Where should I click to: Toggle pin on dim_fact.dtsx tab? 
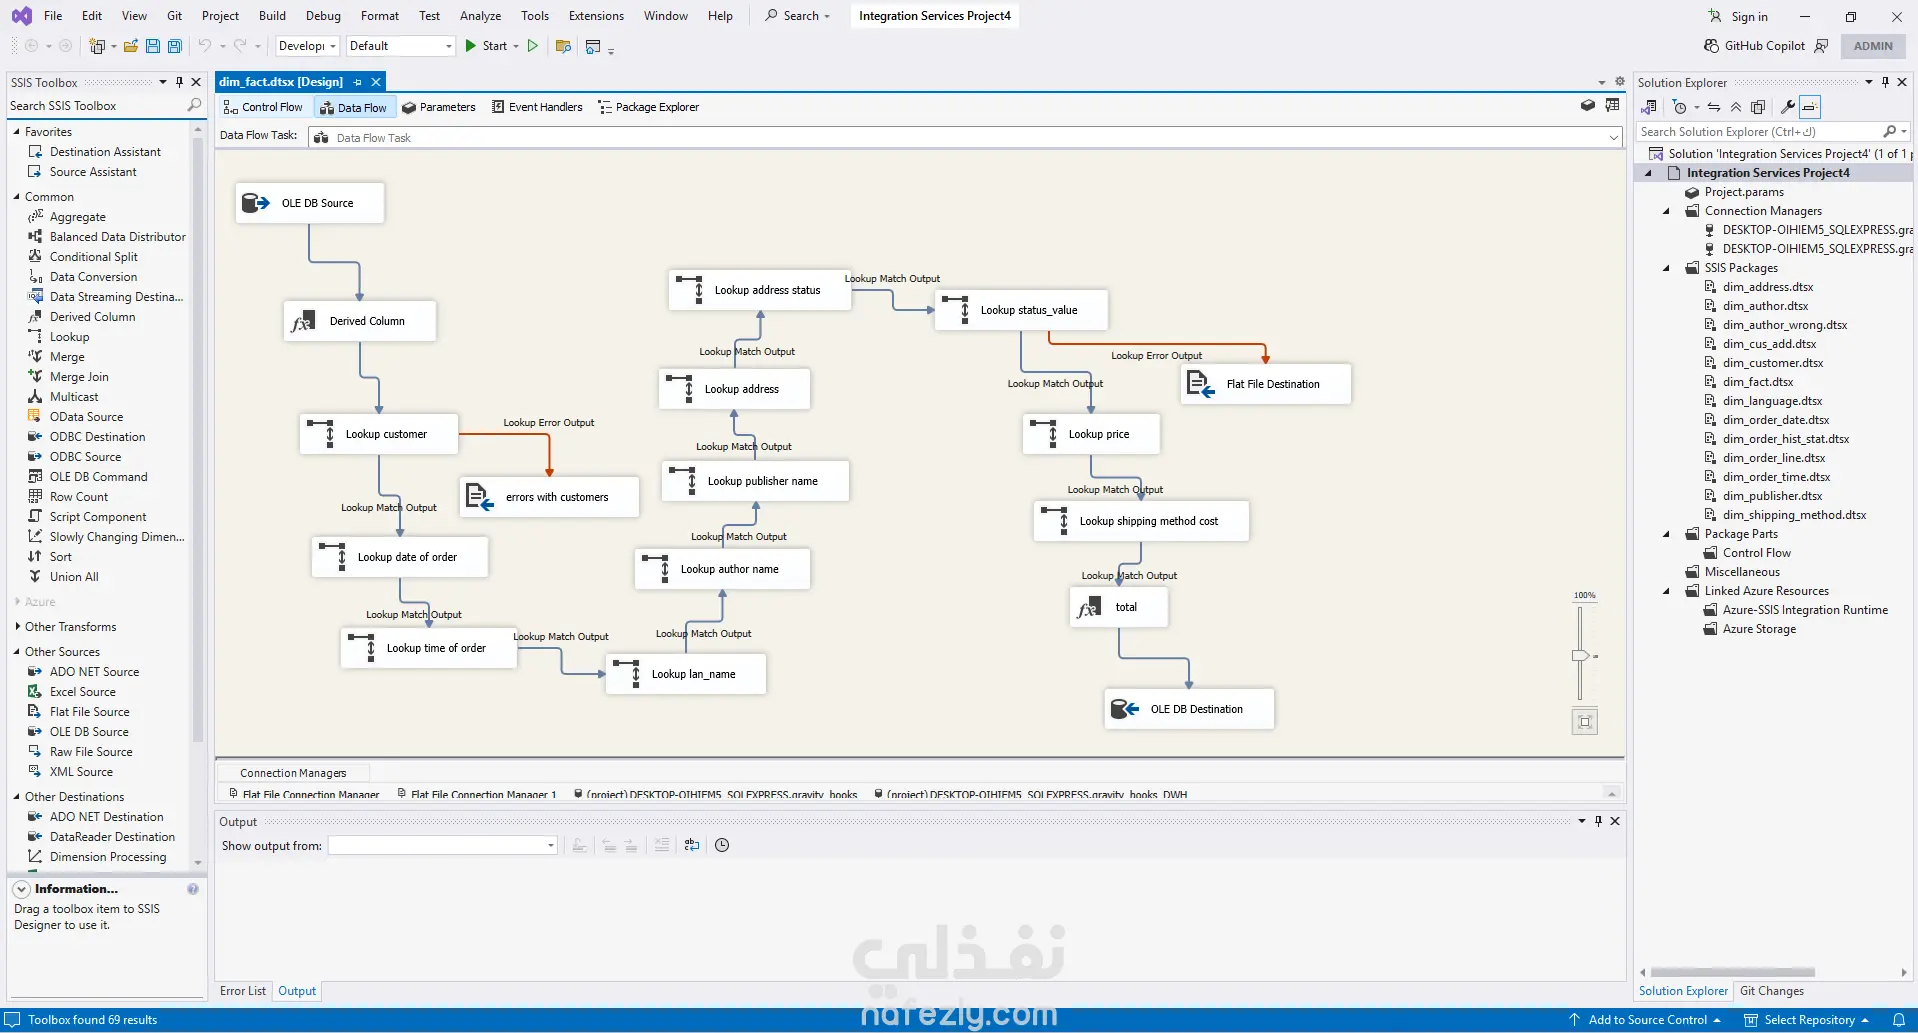point(357,82)
